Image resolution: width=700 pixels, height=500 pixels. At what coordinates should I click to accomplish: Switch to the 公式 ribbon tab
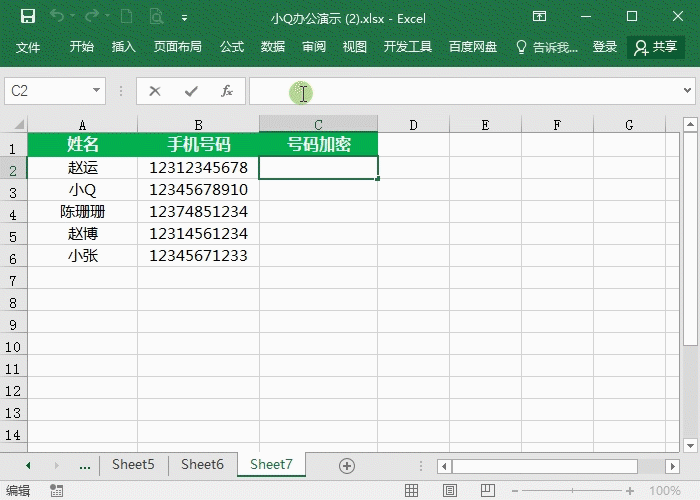[x=232, y=46]
